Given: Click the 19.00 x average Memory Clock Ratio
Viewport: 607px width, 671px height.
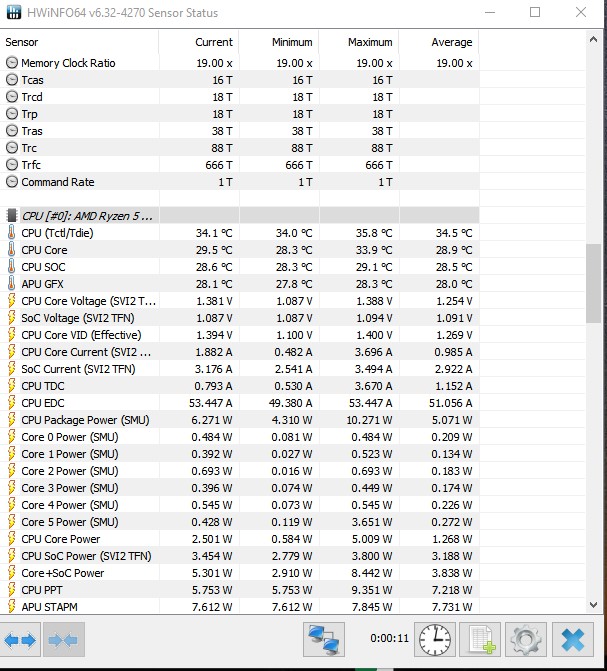Looking at the screenshot, I should pos(454,63).
